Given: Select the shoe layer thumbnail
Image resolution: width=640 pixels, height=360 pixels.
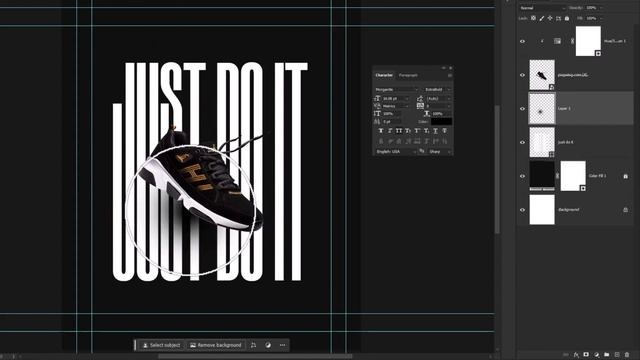Looking at the screenshot, I should coord(542,75).
